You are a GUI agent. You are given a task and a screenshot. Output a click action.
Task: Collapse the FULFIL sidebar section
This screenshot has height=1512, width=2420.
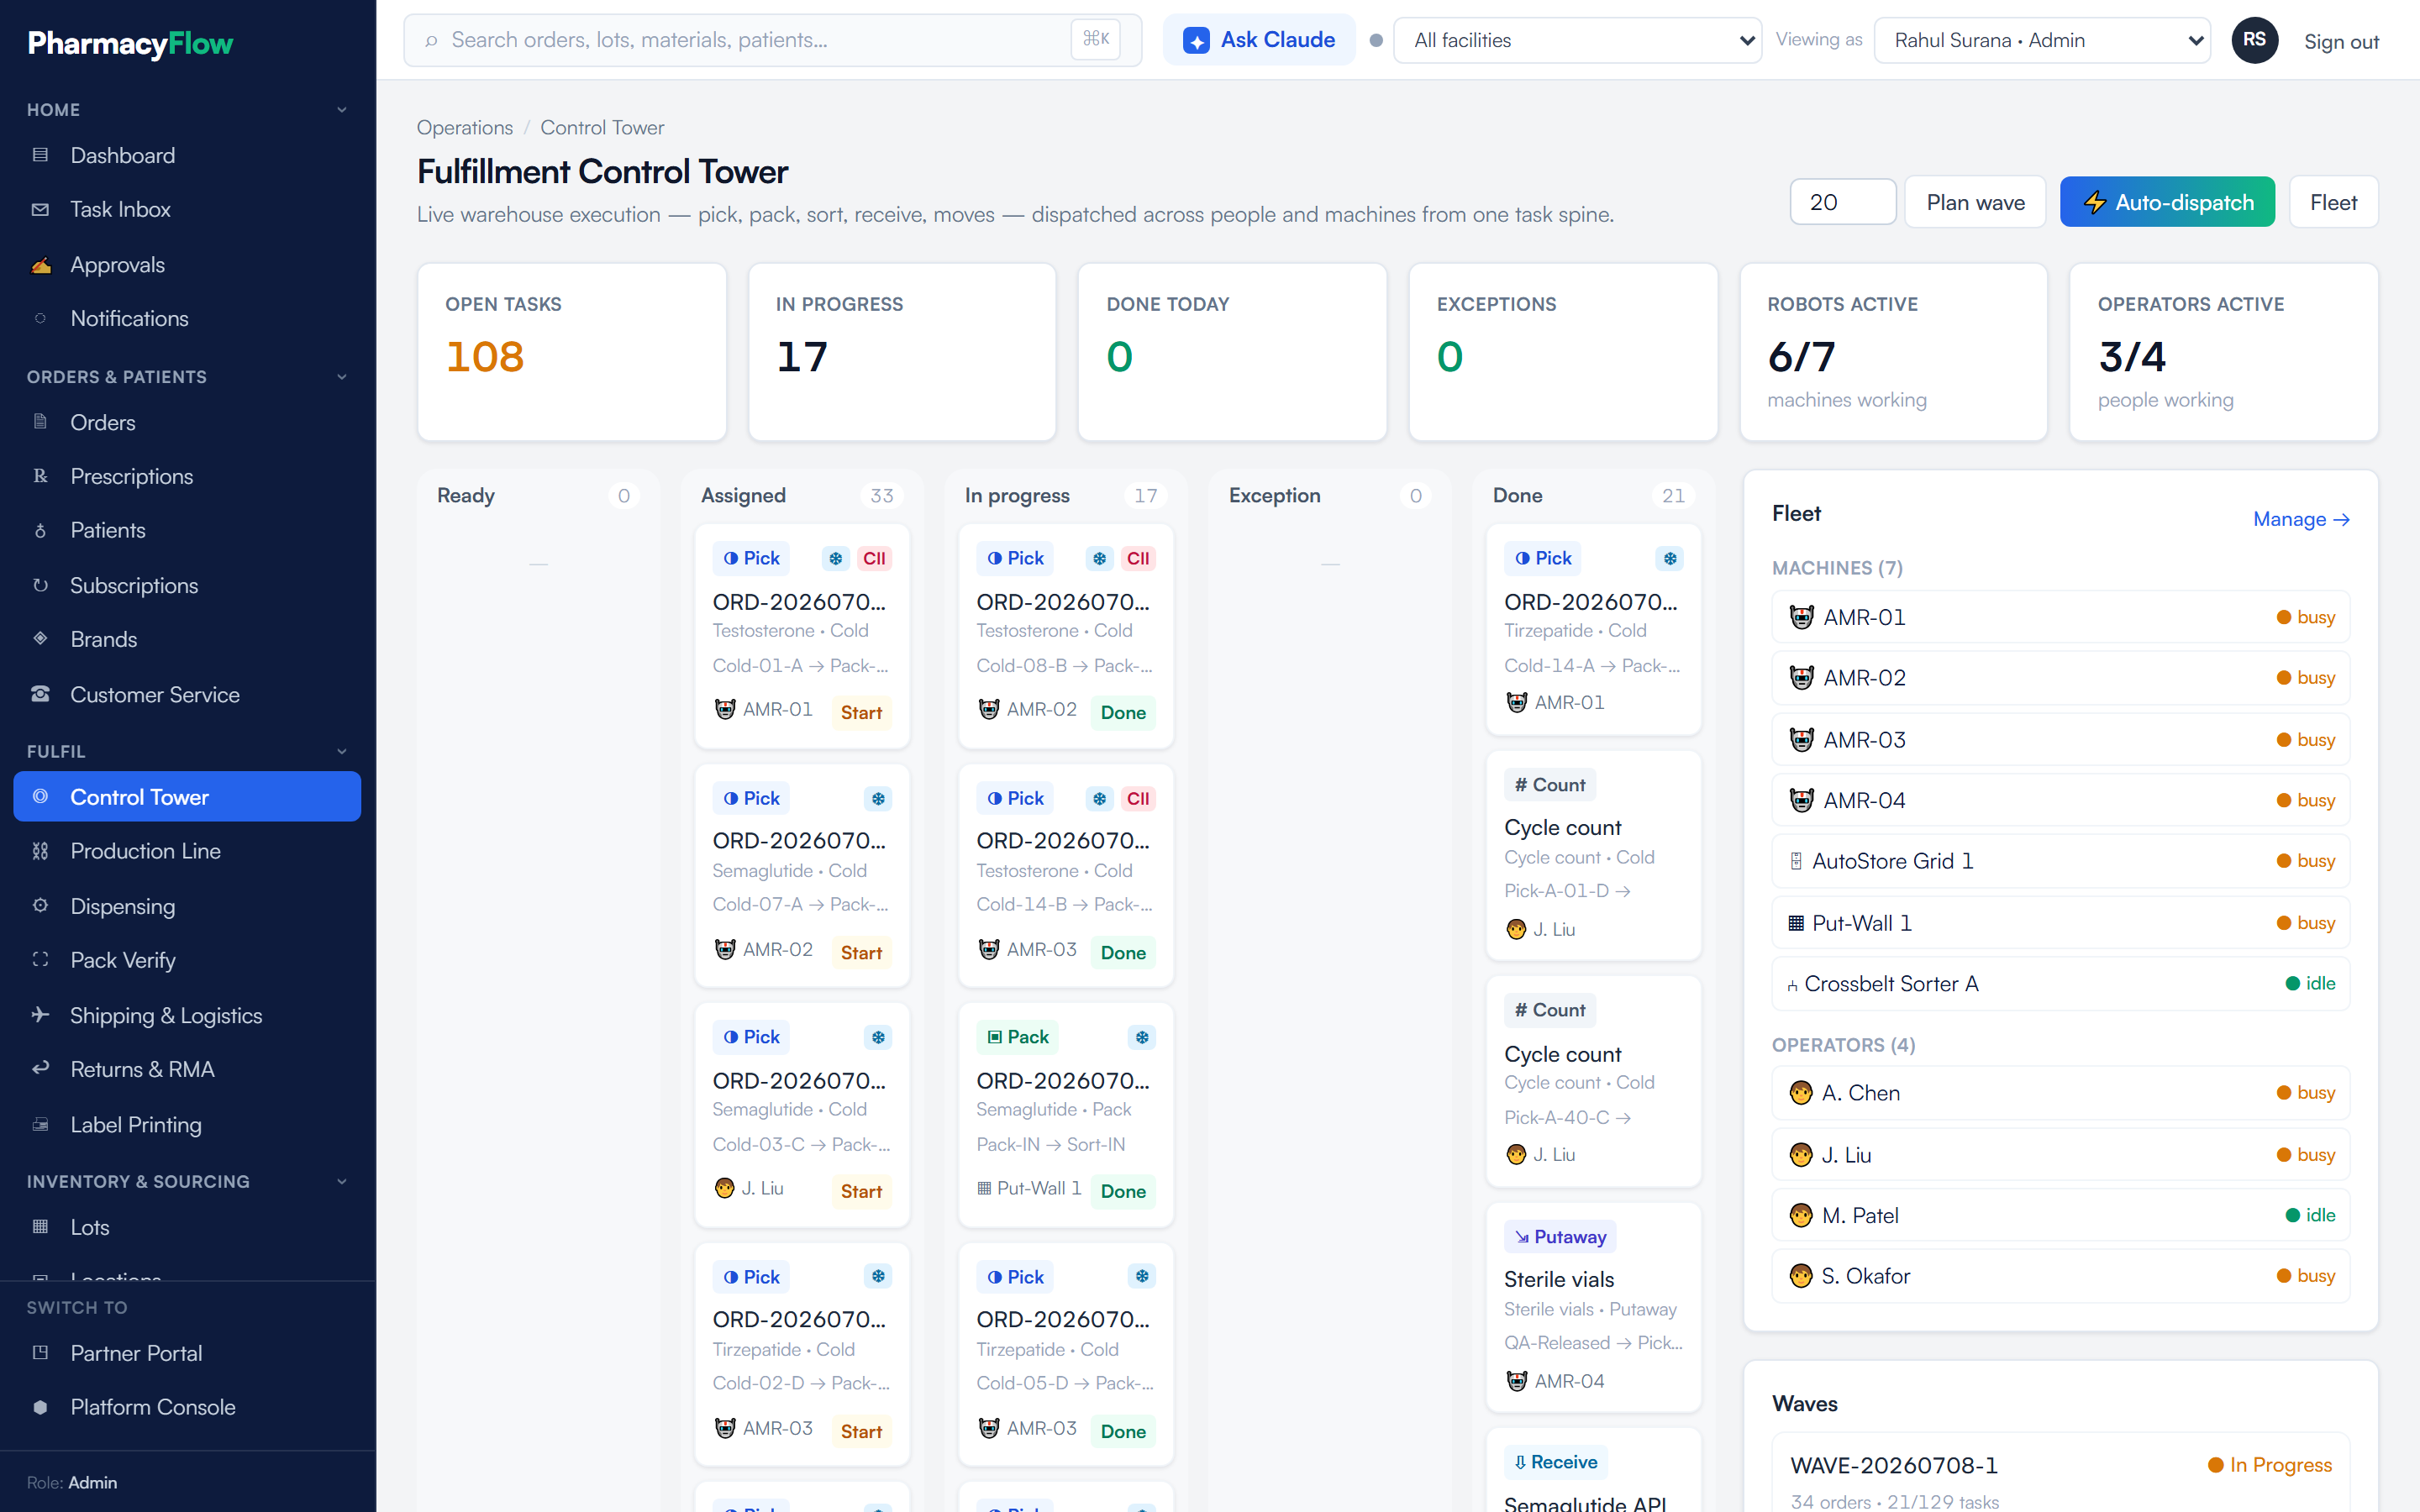click(187, 751)
